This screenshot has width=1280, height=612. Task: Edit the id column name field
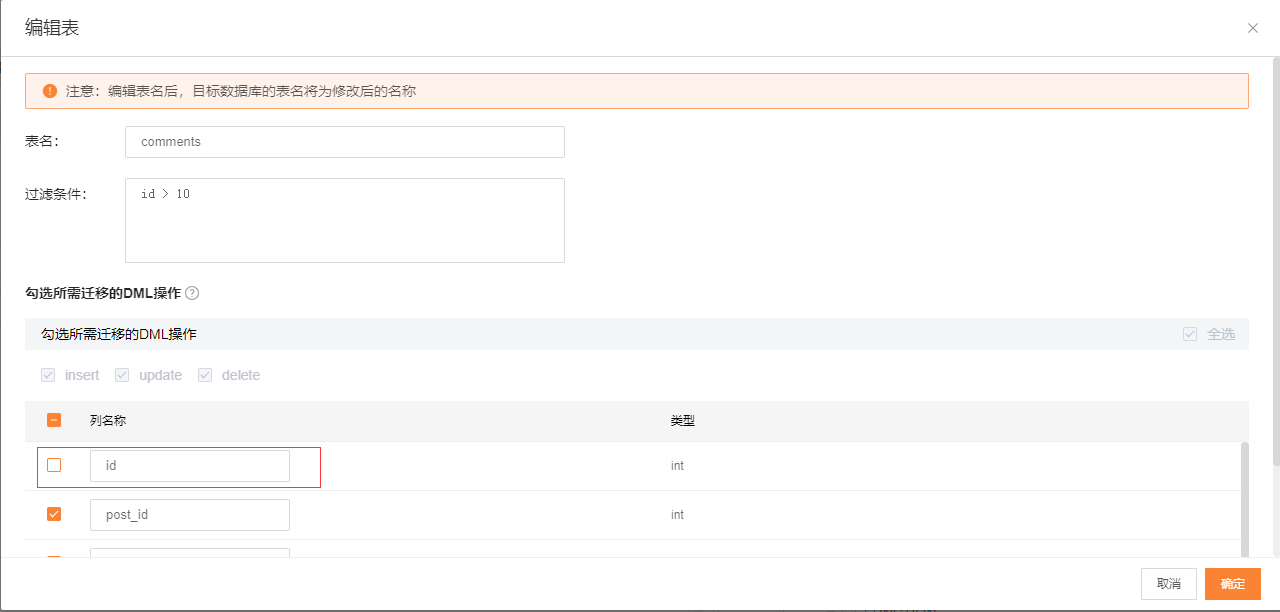[x=190, y=466]
